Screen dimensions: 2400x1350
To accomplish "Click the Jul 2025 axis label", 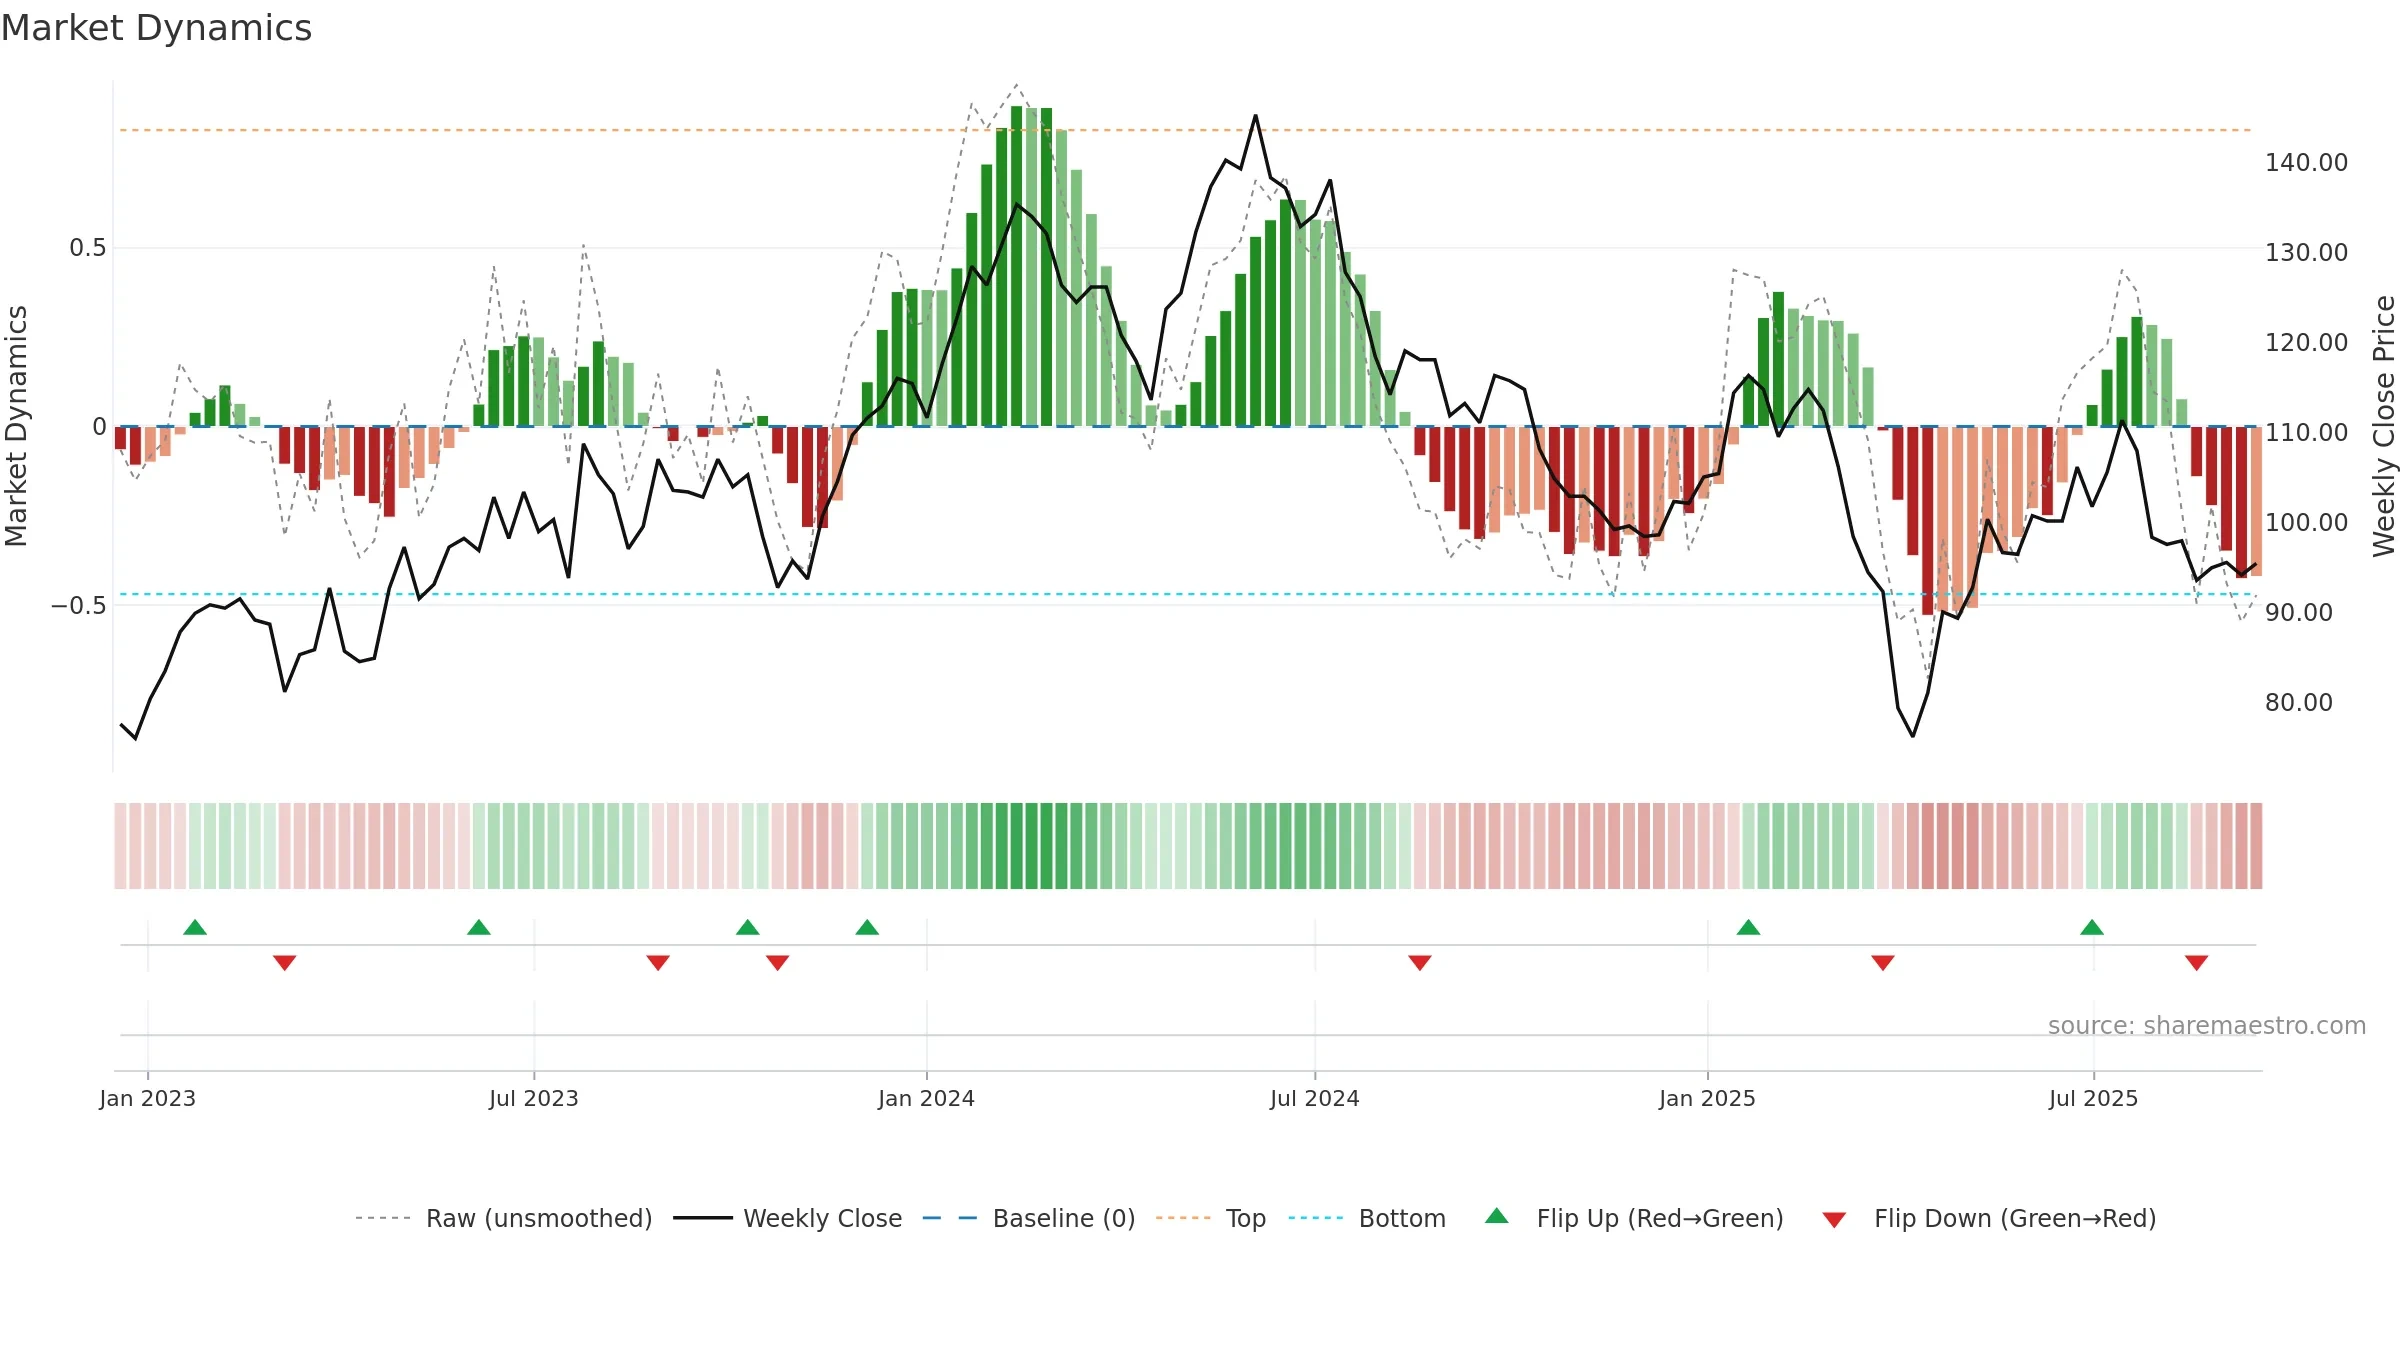I will (x=2094, y=1098).
